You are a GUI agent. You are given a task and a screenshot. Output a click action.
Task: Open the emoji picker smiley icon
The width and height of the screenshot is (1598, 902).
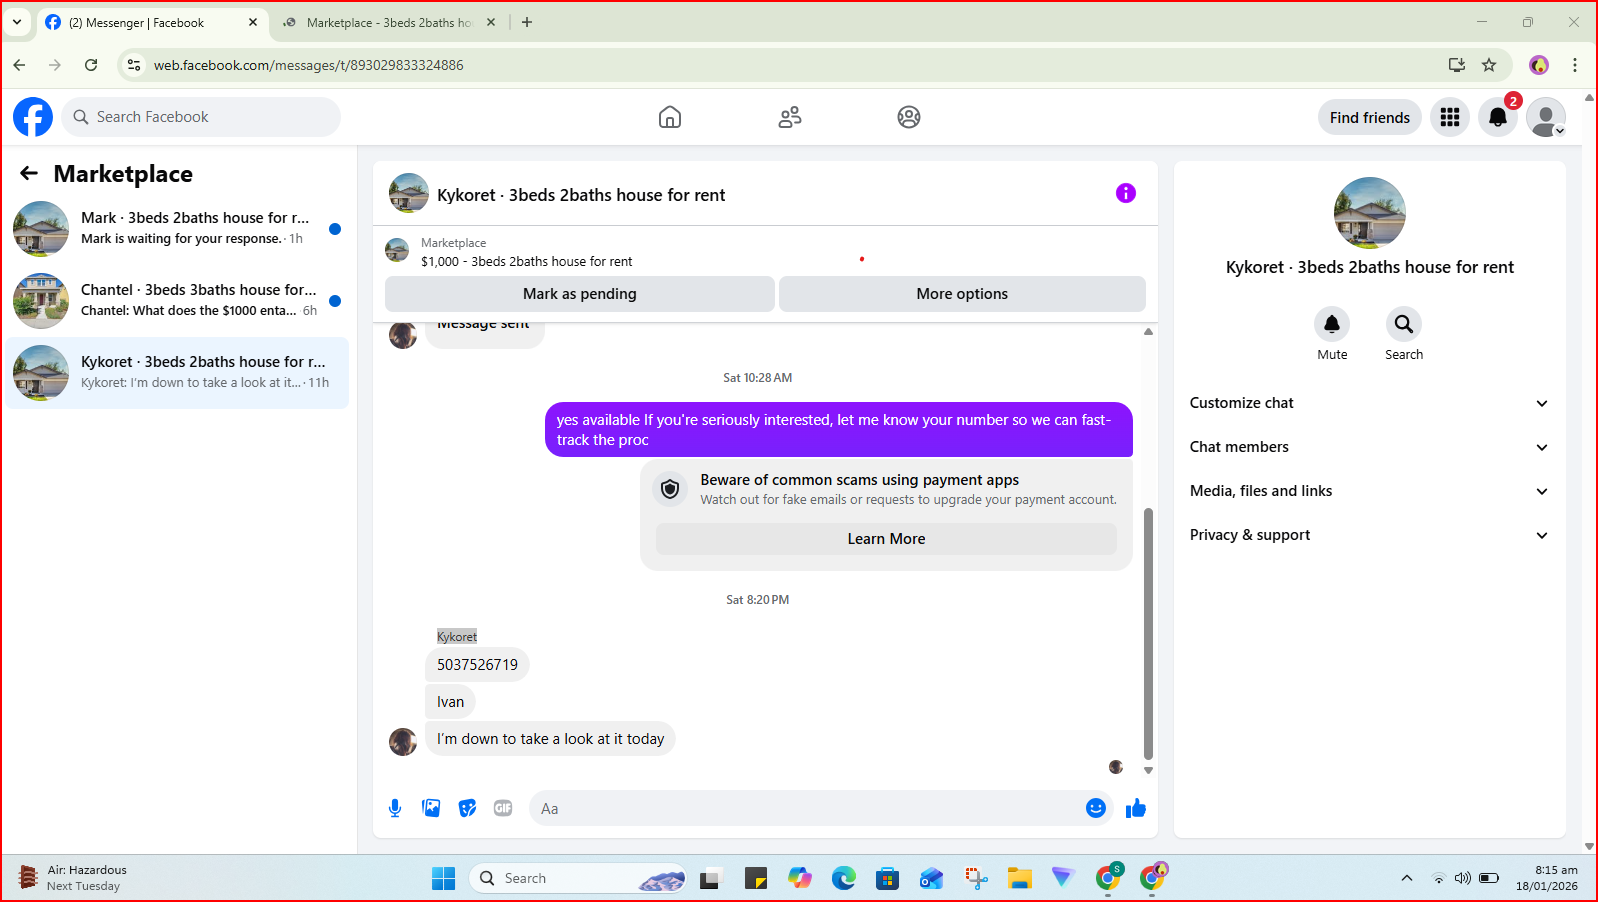point(1096,808)
